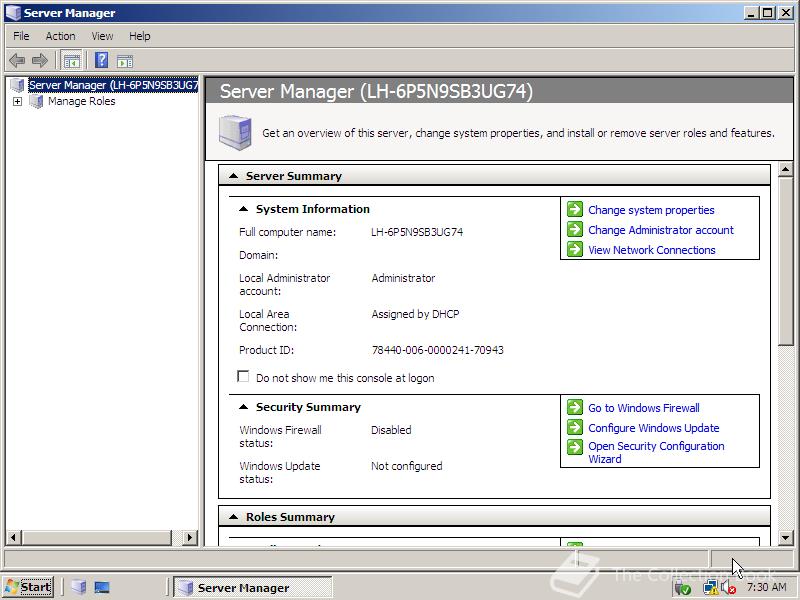Collapse the Security Summary subsection
This screenshot has width=800, height=600.
click(244, 407)
